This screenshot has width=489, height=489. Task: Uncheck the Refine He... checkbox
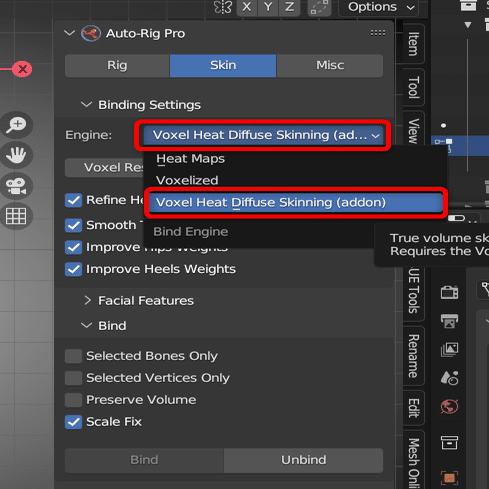click(73, 200)
